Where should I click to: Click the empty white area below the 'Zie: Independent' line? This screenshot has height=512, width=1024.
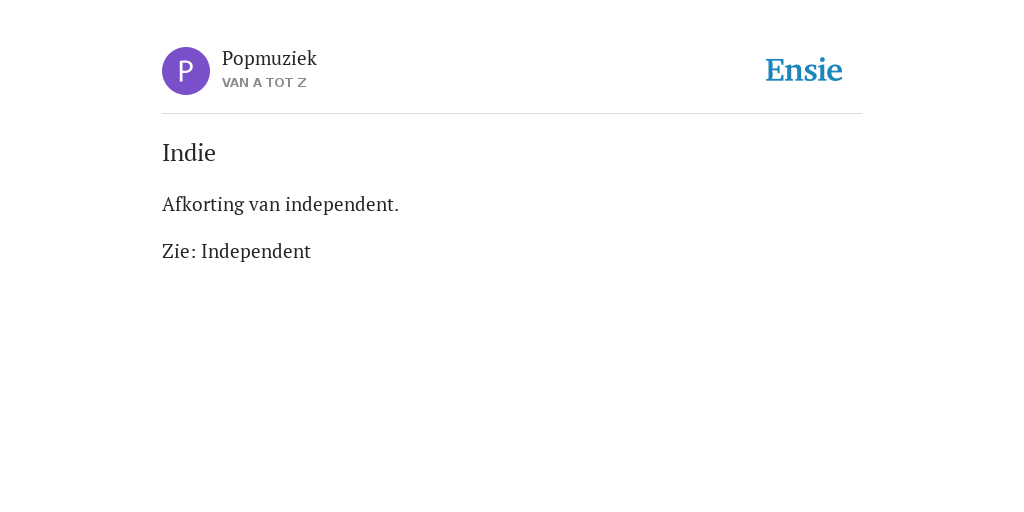tap(512, 385)
